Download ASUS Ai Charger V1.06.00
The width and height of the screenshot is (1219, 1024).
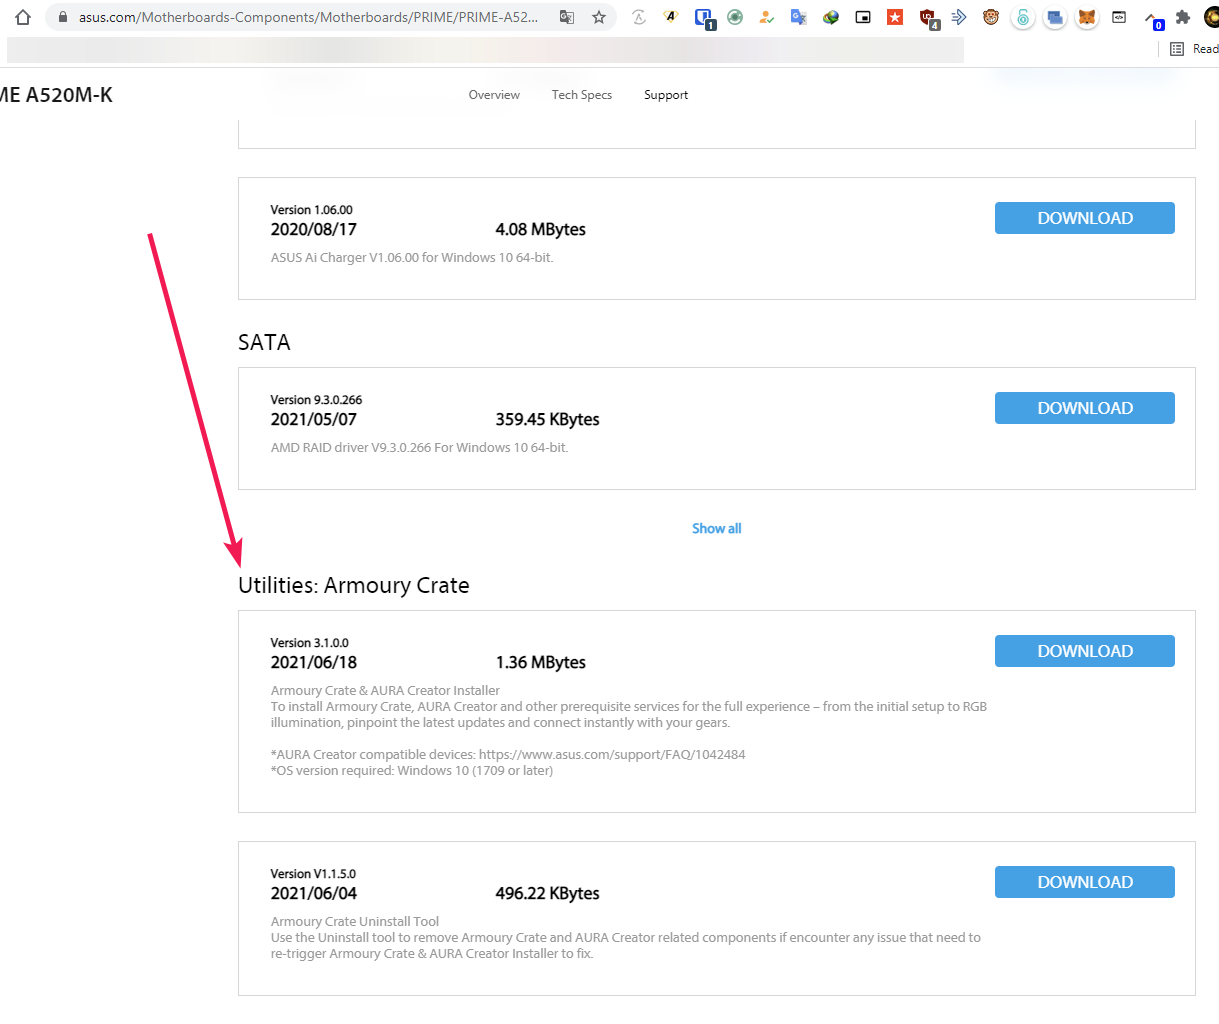point(1085,218)
